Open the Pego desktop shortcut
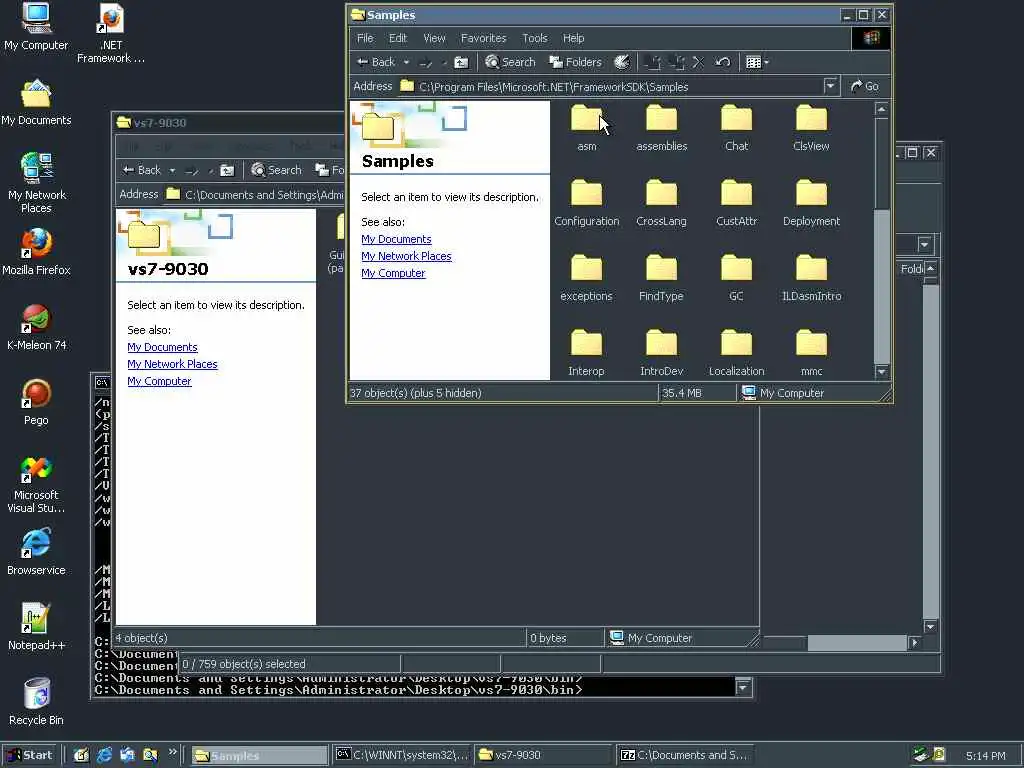The height and width of the screenshot is (768, 1024). [36, 402]
